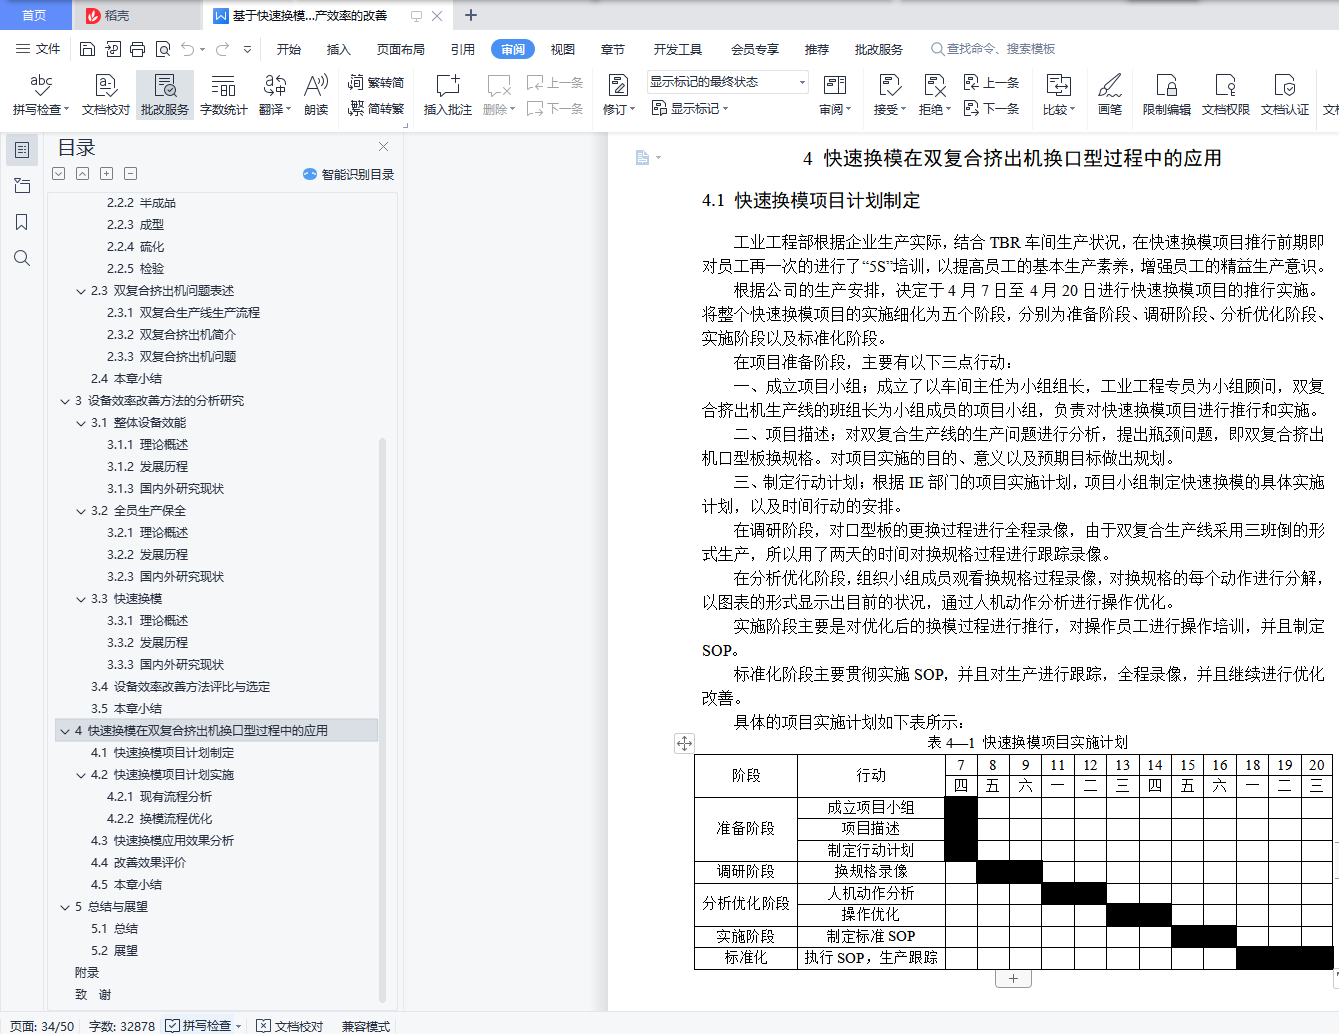Select the 画笔 ink pen tool
Screen dimensions: 1339x1034
pos(1110,95)
